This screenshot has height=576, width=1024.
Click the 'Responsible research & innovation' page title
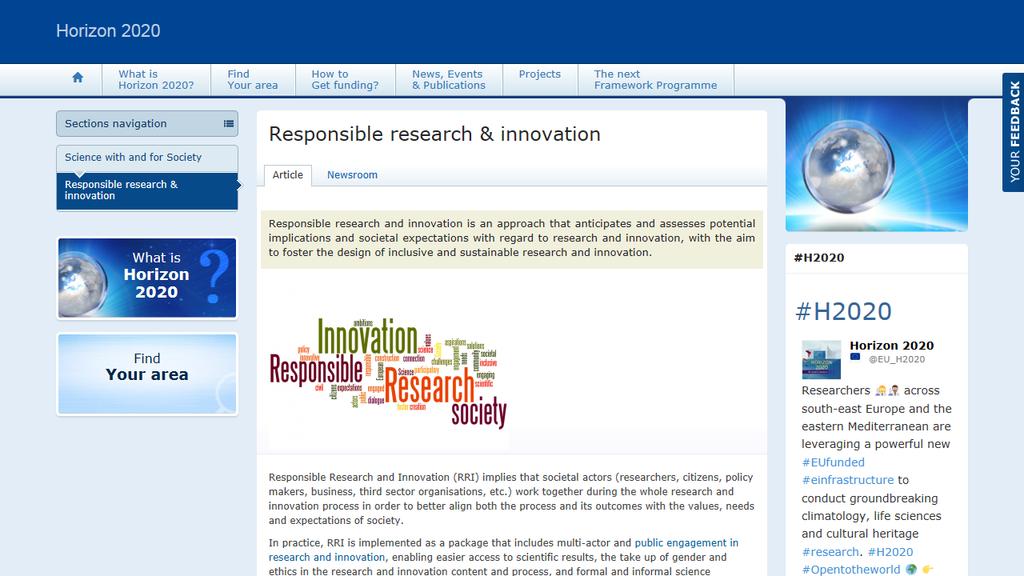pos(434,134)
